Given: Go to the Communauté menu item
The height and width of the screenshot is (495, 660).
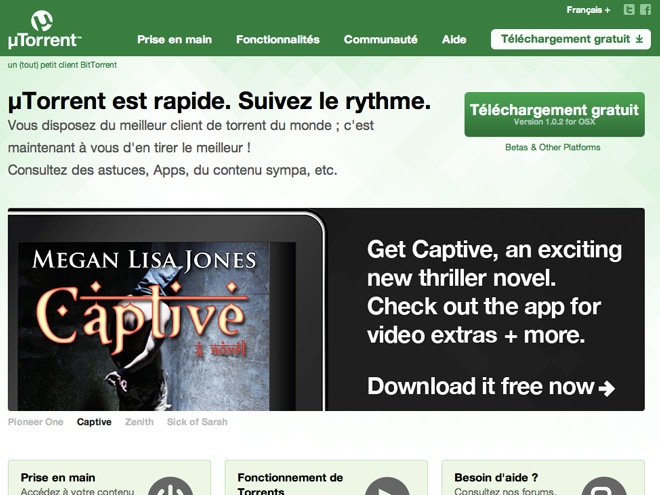Looking at the screenshot, I should [381, 40].
